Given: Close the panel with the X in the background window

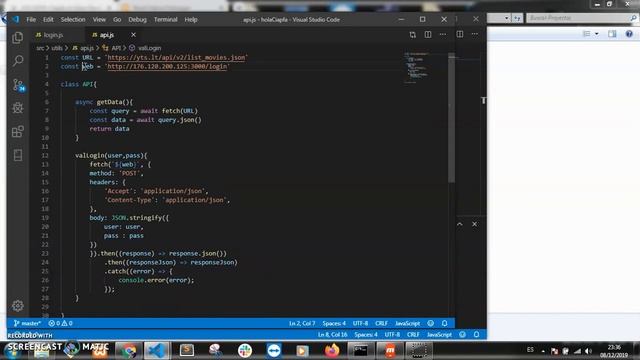Looking at the screenshot, I should click(475, 224).
